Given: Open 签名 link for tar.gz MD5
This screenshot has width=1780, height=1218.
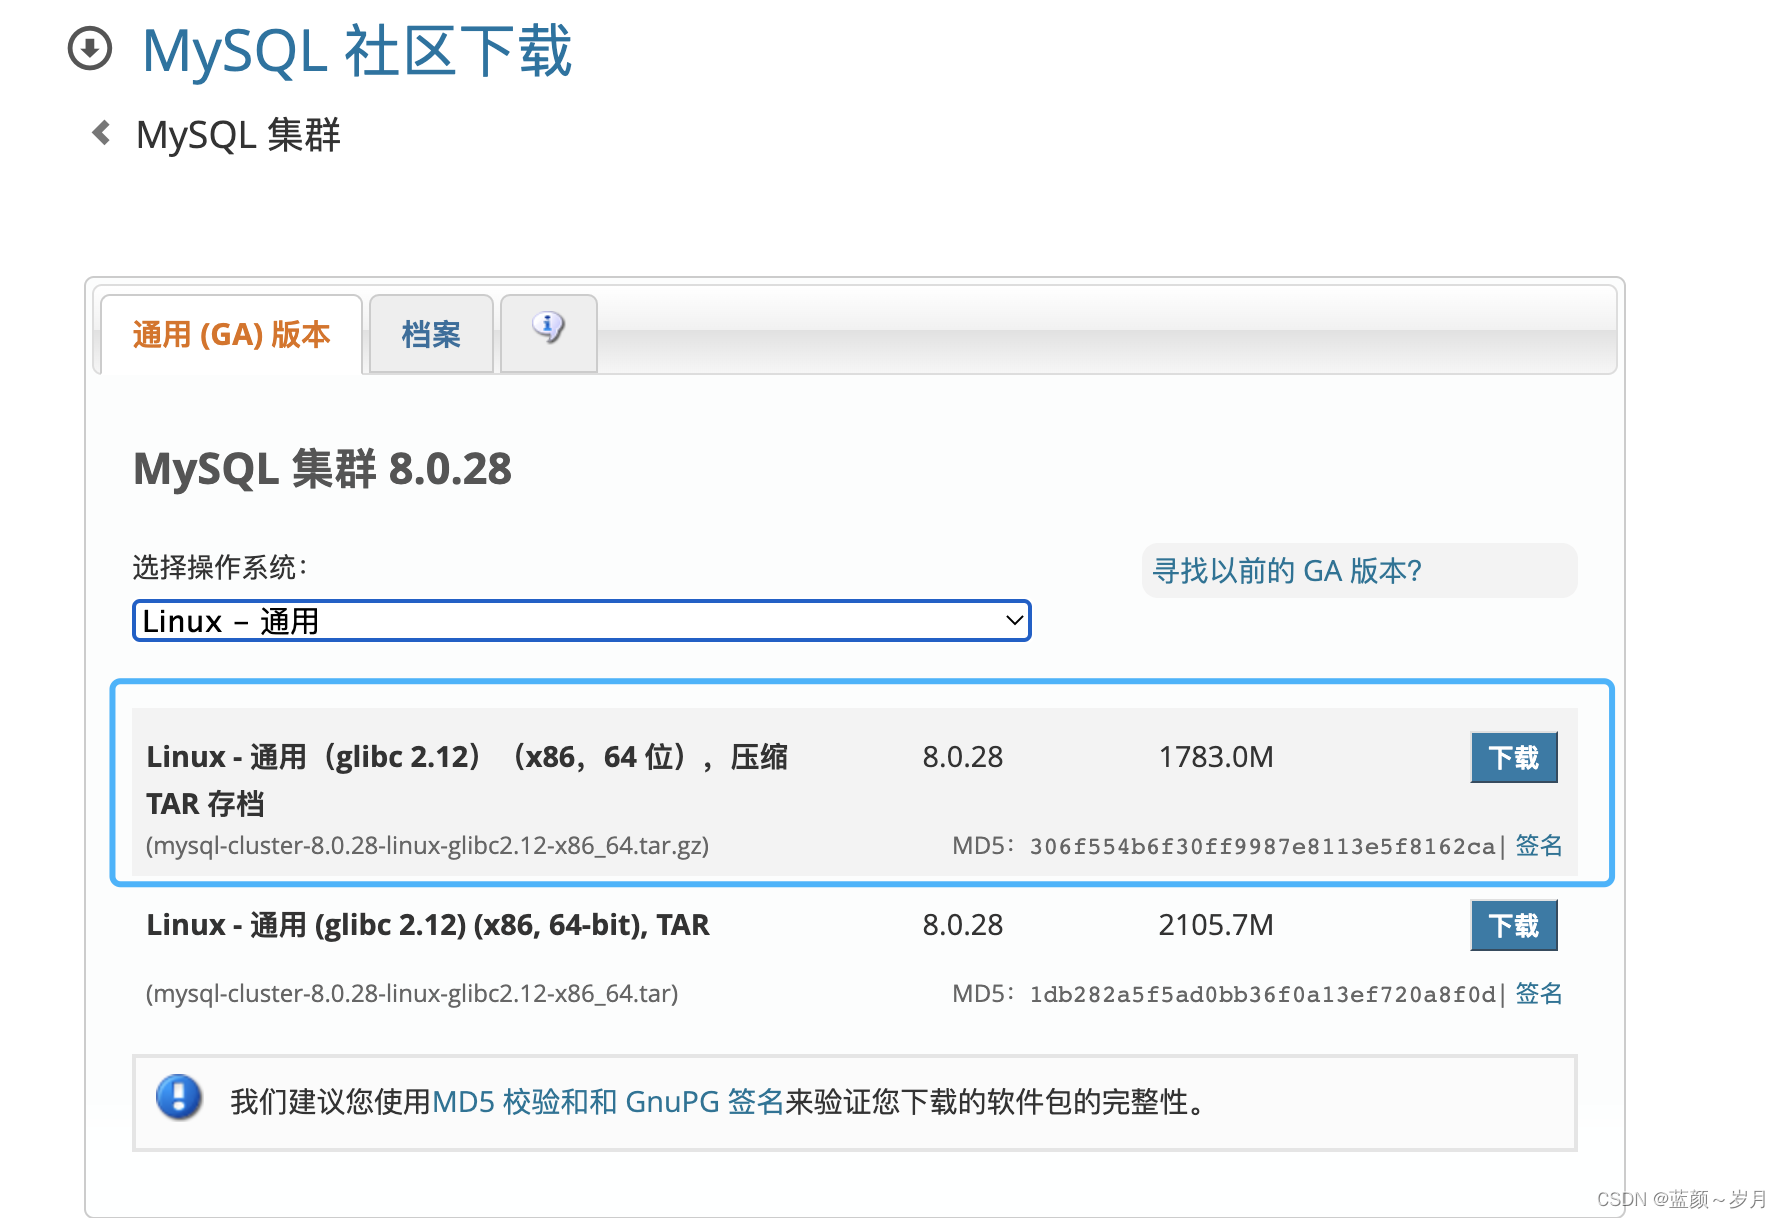Looking at the screenshot, I should pyautogui.click(x=1539, y=846).
